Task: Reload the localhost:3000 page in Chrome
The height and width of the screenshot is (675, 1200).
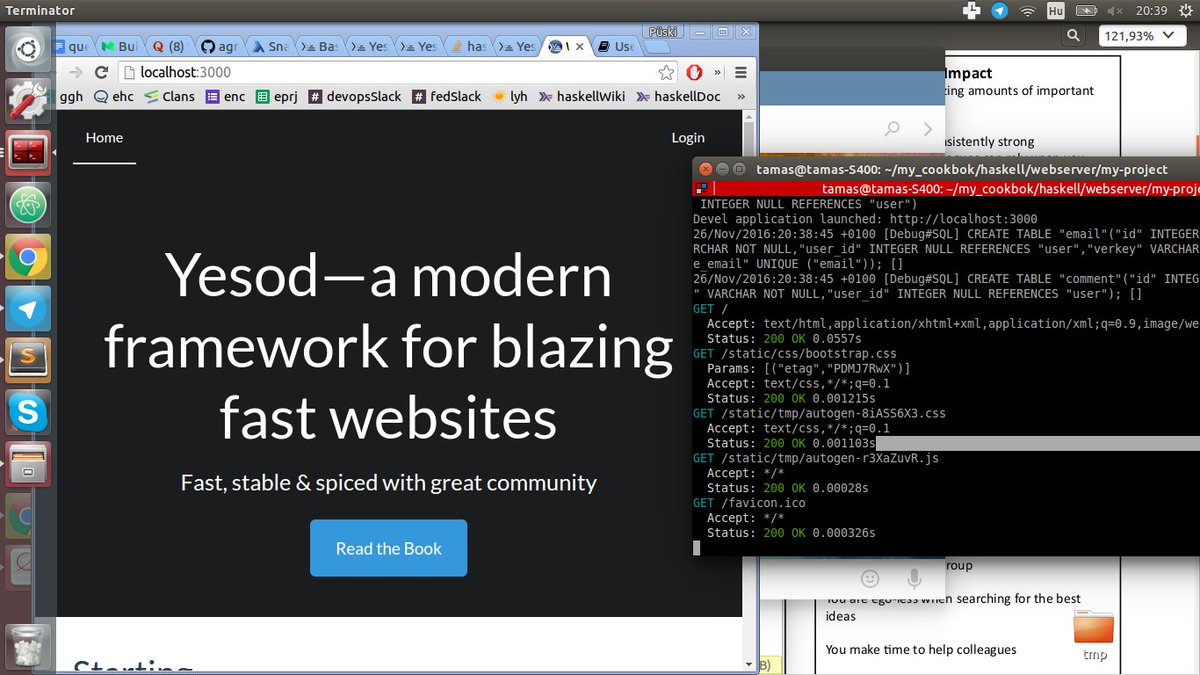Action: (x=101, y=72)
